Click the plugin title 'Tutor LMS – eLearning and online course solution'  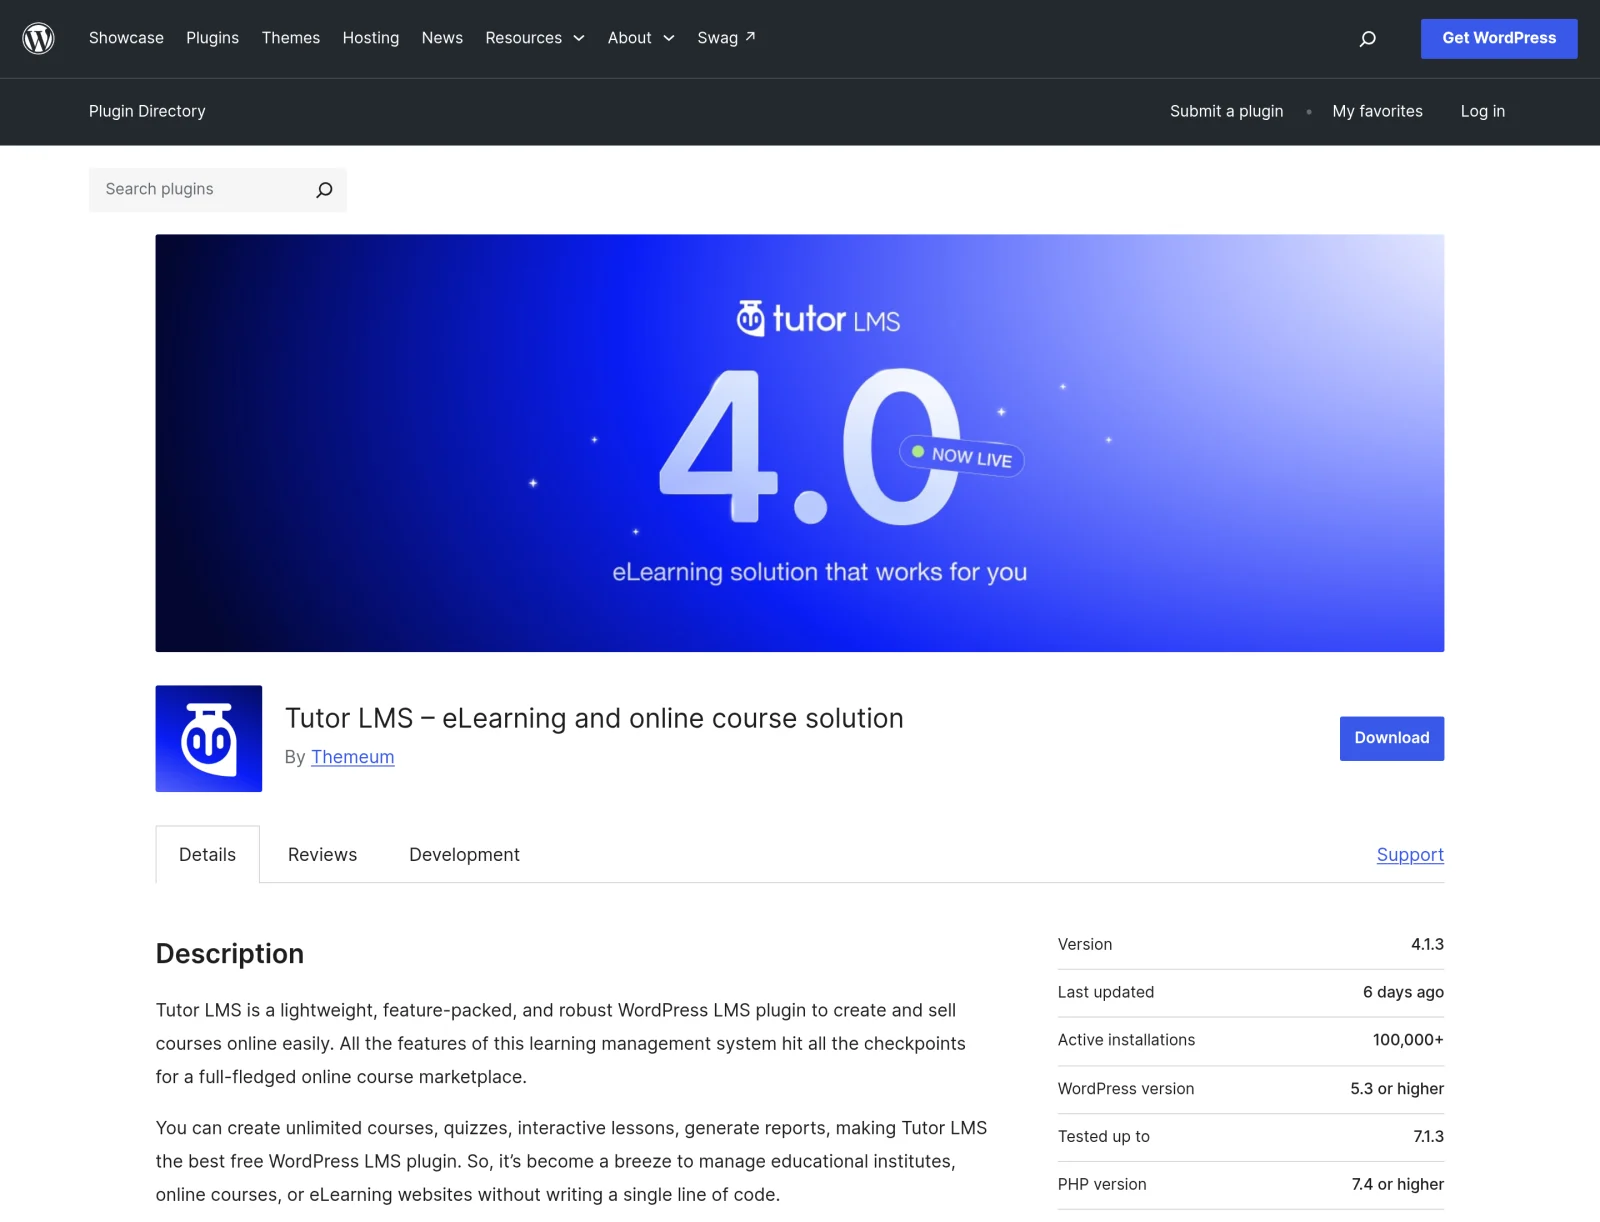click(x=594, y=718)
